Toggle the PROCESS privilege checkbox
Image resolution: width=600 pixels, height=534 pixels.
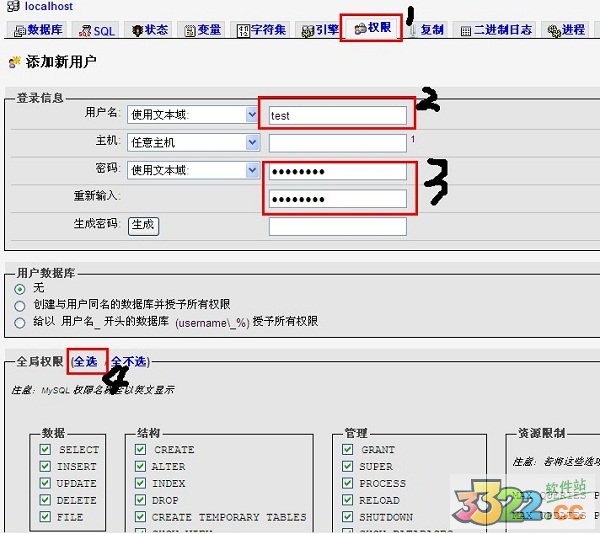tap(347, 483)
